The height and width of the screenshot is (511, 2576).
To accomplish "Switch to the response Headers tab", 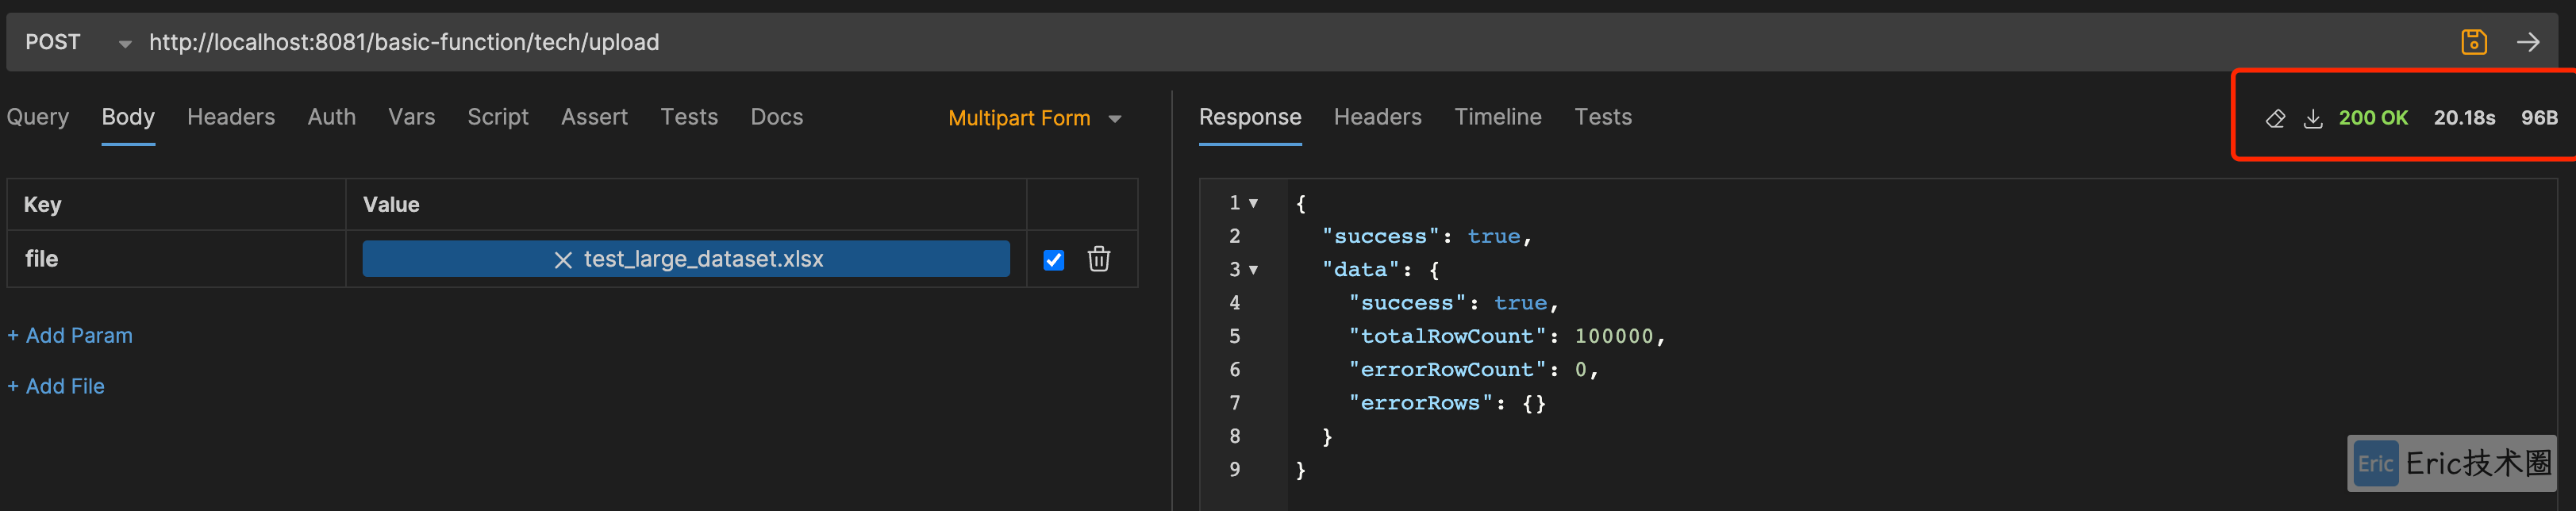I will (1377, 117).
